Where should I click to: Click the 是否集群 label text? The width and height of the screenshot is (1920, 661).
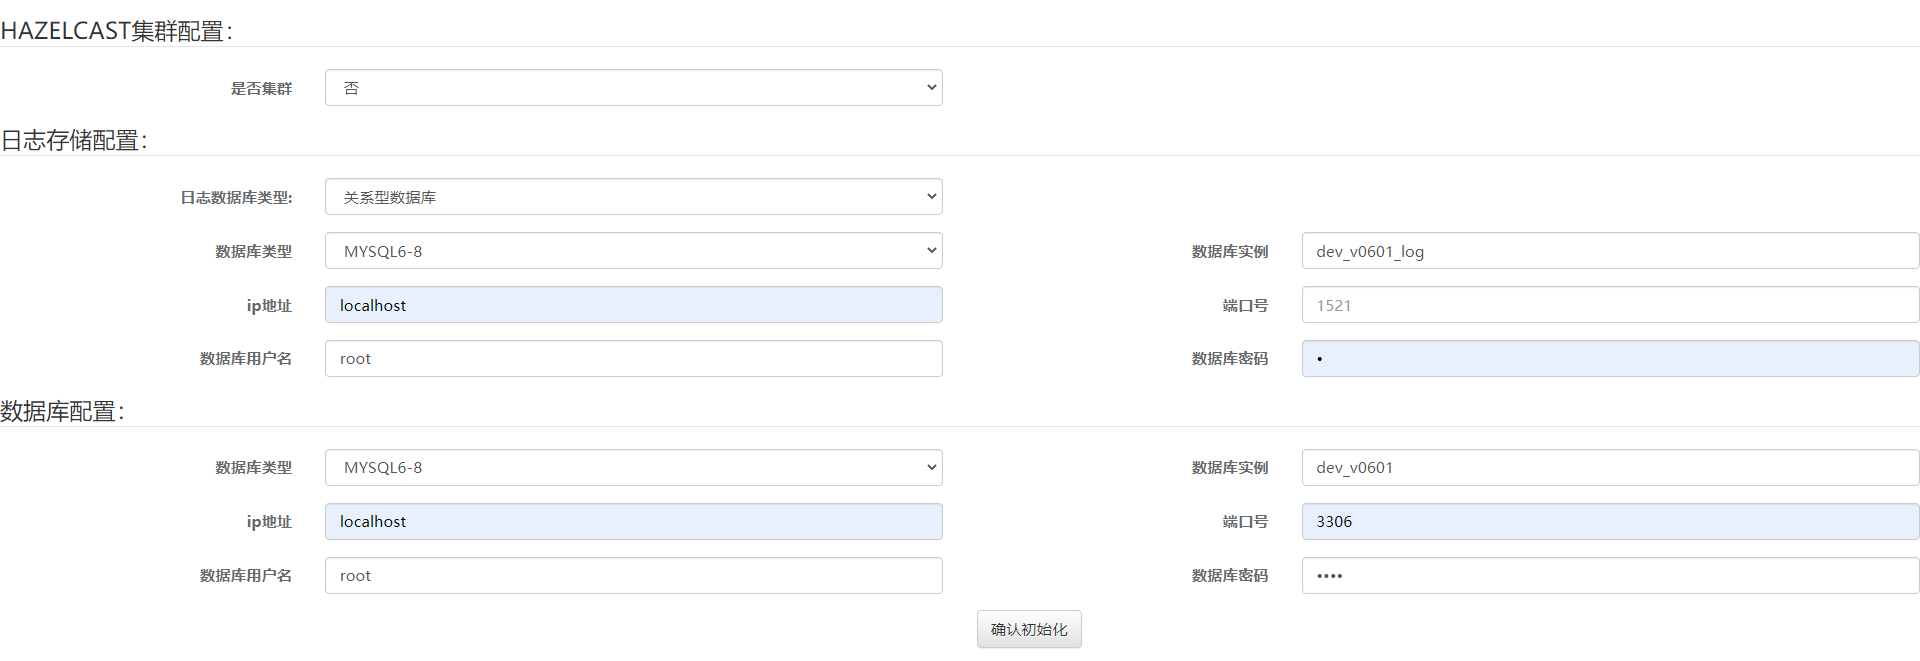(x=261, y=88)
